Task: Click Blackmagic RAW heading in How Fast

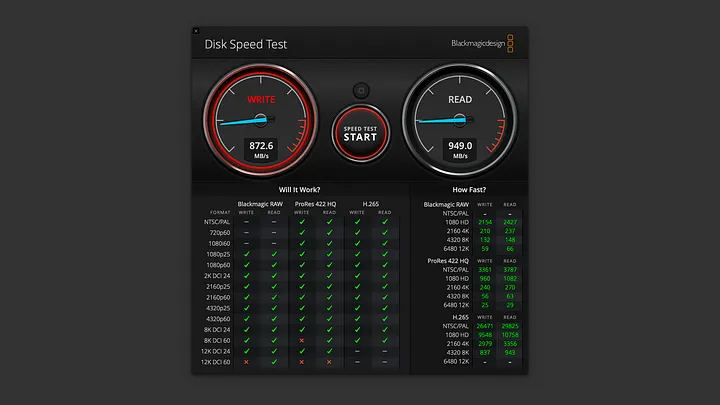Action: [446, 204]
